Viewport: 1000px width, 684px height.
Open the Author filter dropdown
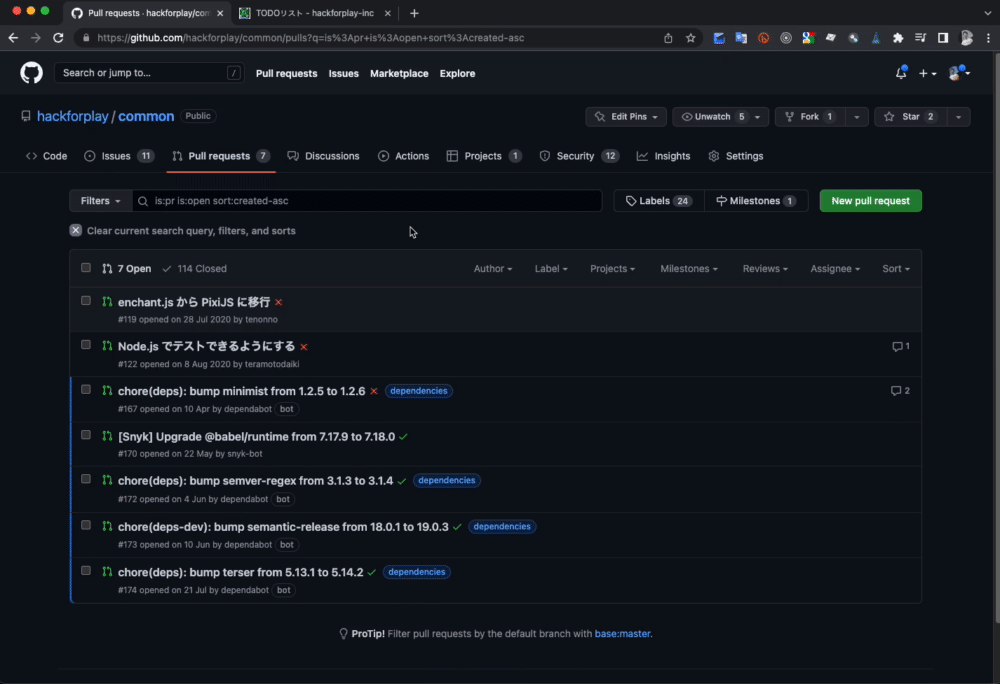pyautogui.click(x=493, y=268)
